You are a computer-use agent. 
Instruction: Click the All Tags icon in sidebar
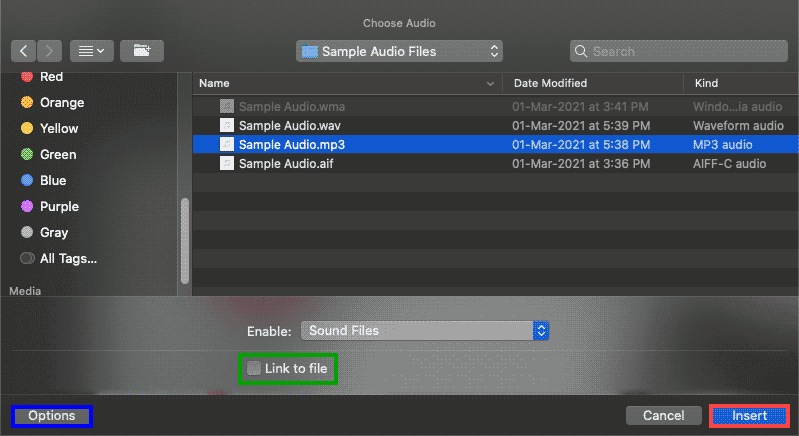coord(27,258)
